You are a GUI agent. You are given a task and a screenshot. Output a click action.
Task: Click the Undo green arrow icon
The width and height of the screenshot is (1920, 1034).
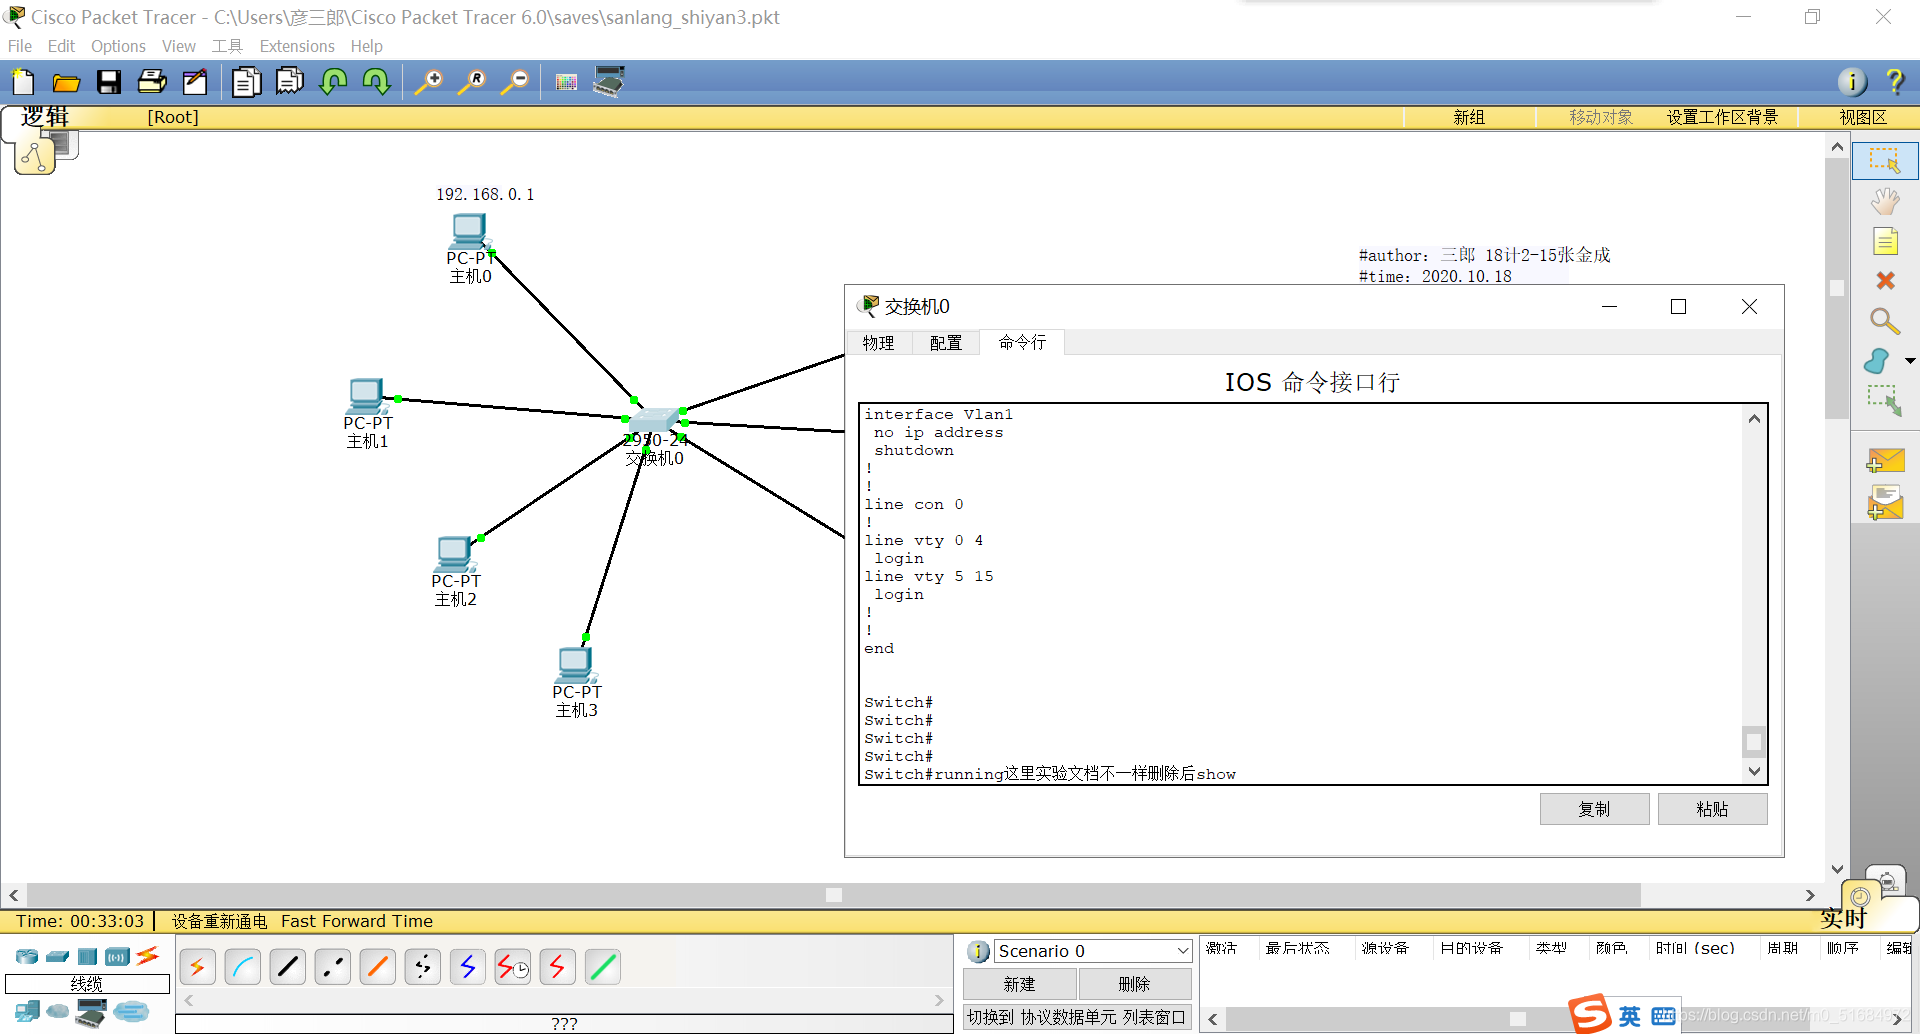click(333, 81)
